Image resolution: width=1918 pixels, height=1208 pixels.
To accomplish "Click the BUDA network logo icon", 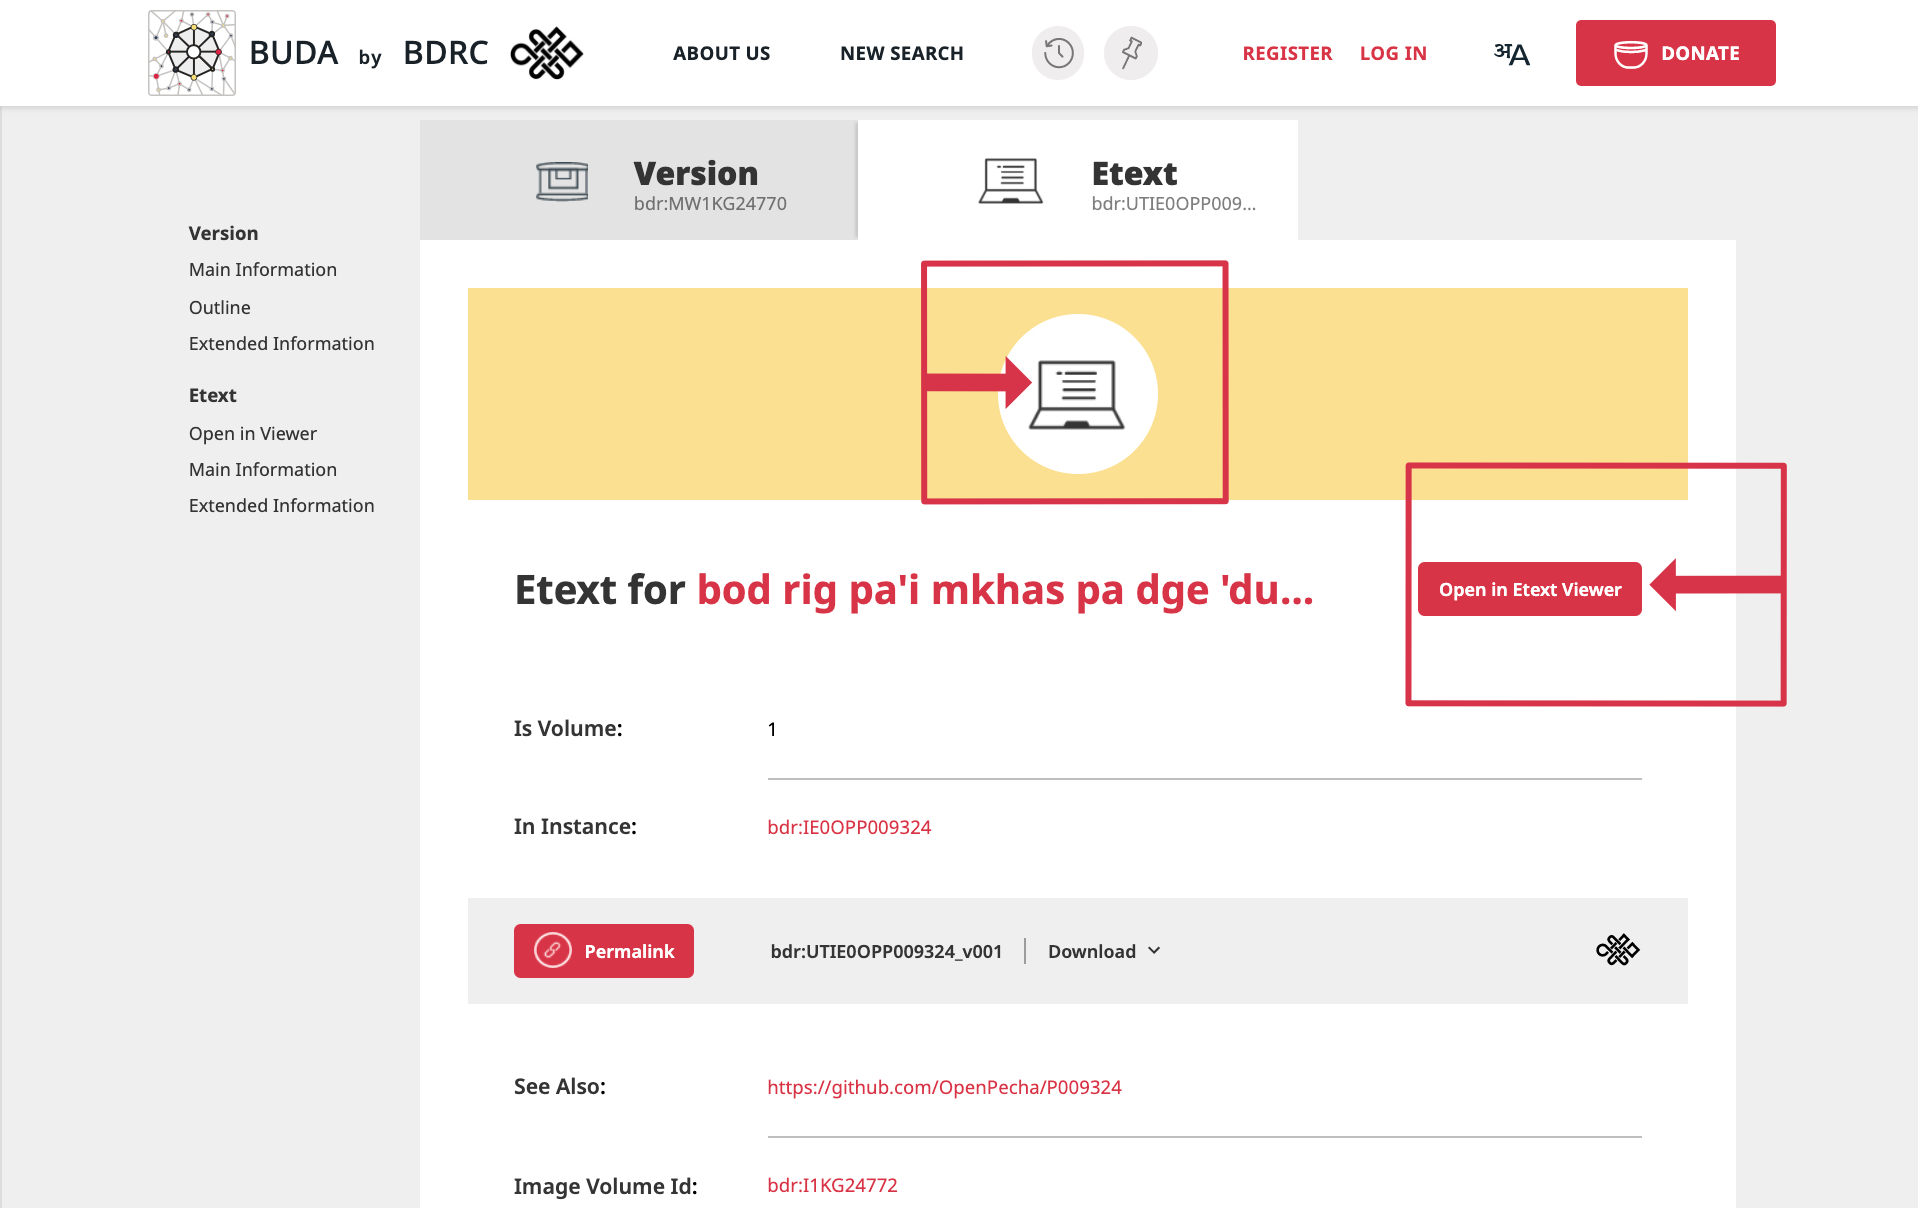I will pyautogui.click(x=192, y=53).
